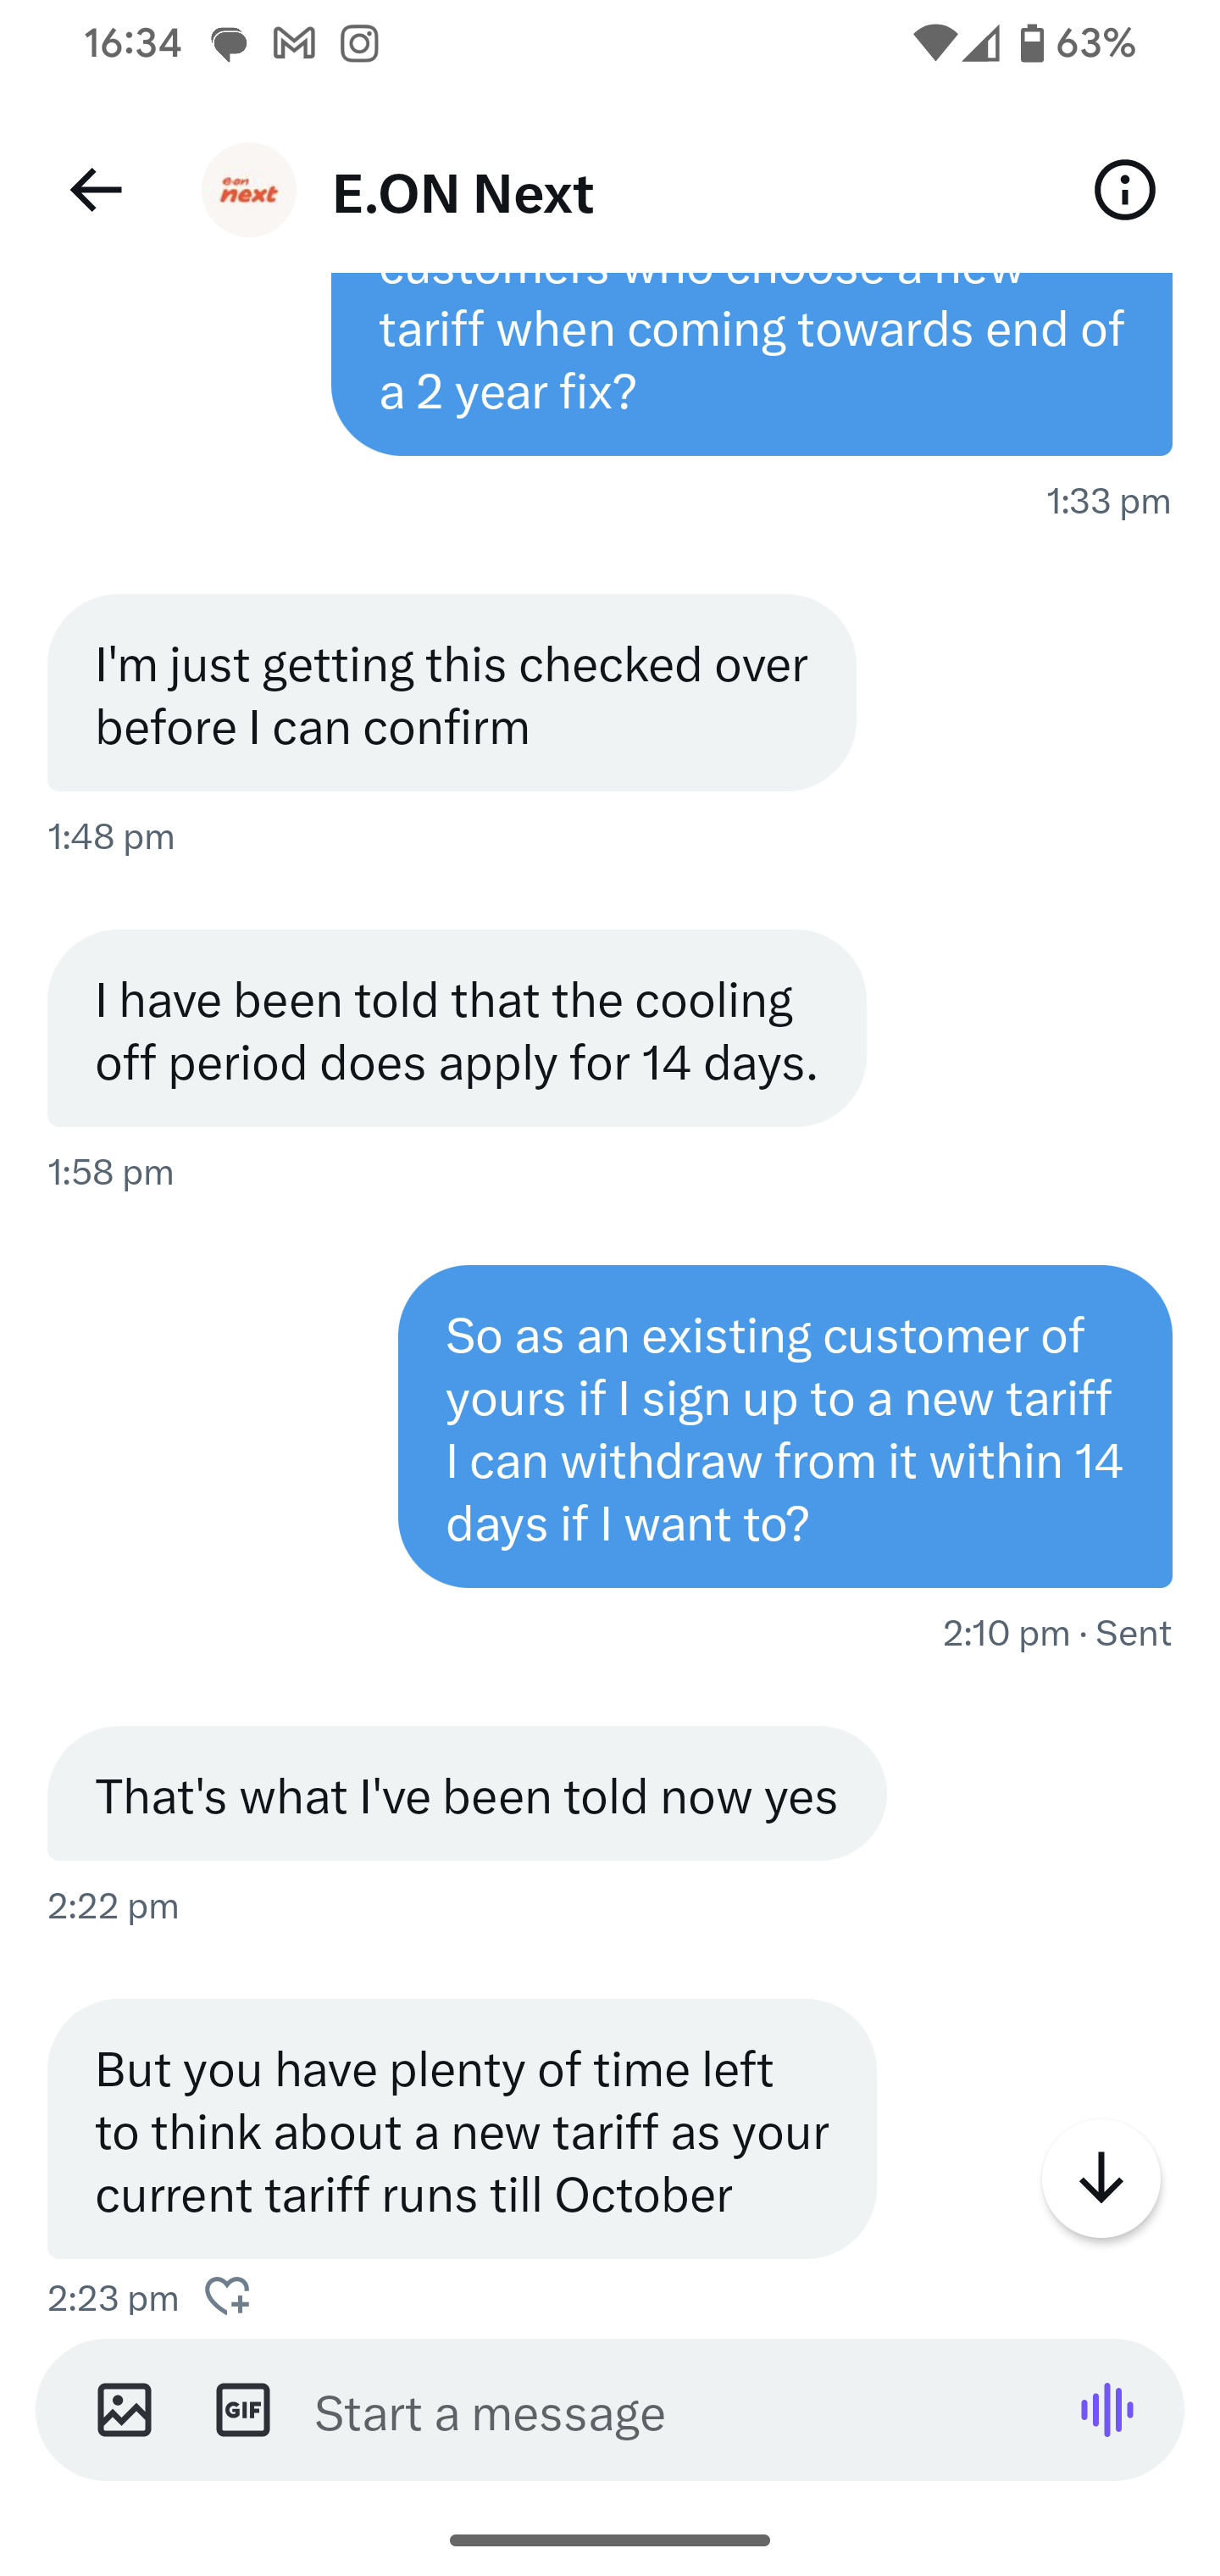Open the GIF picker
Viewport: 1220px width, 2576px height.
point(243,2410)
